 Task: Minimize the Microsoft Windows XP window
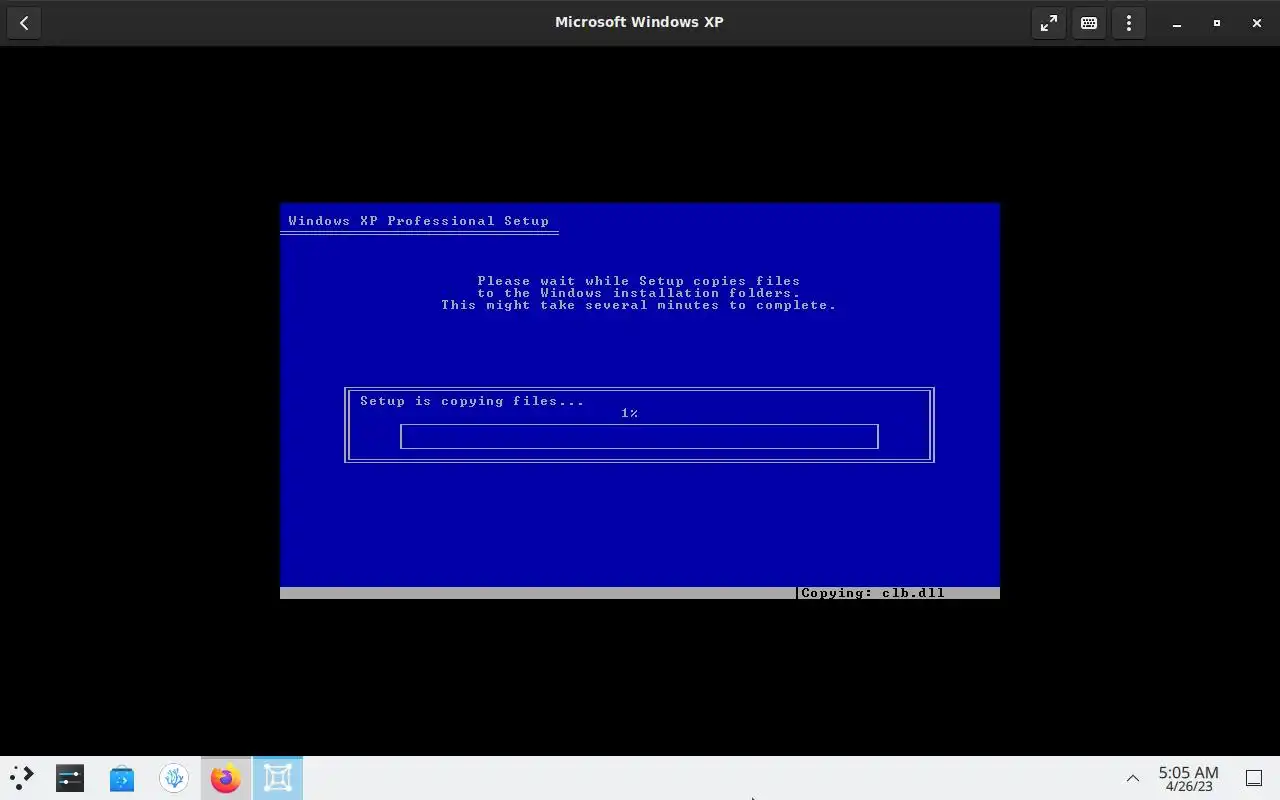1177,22
